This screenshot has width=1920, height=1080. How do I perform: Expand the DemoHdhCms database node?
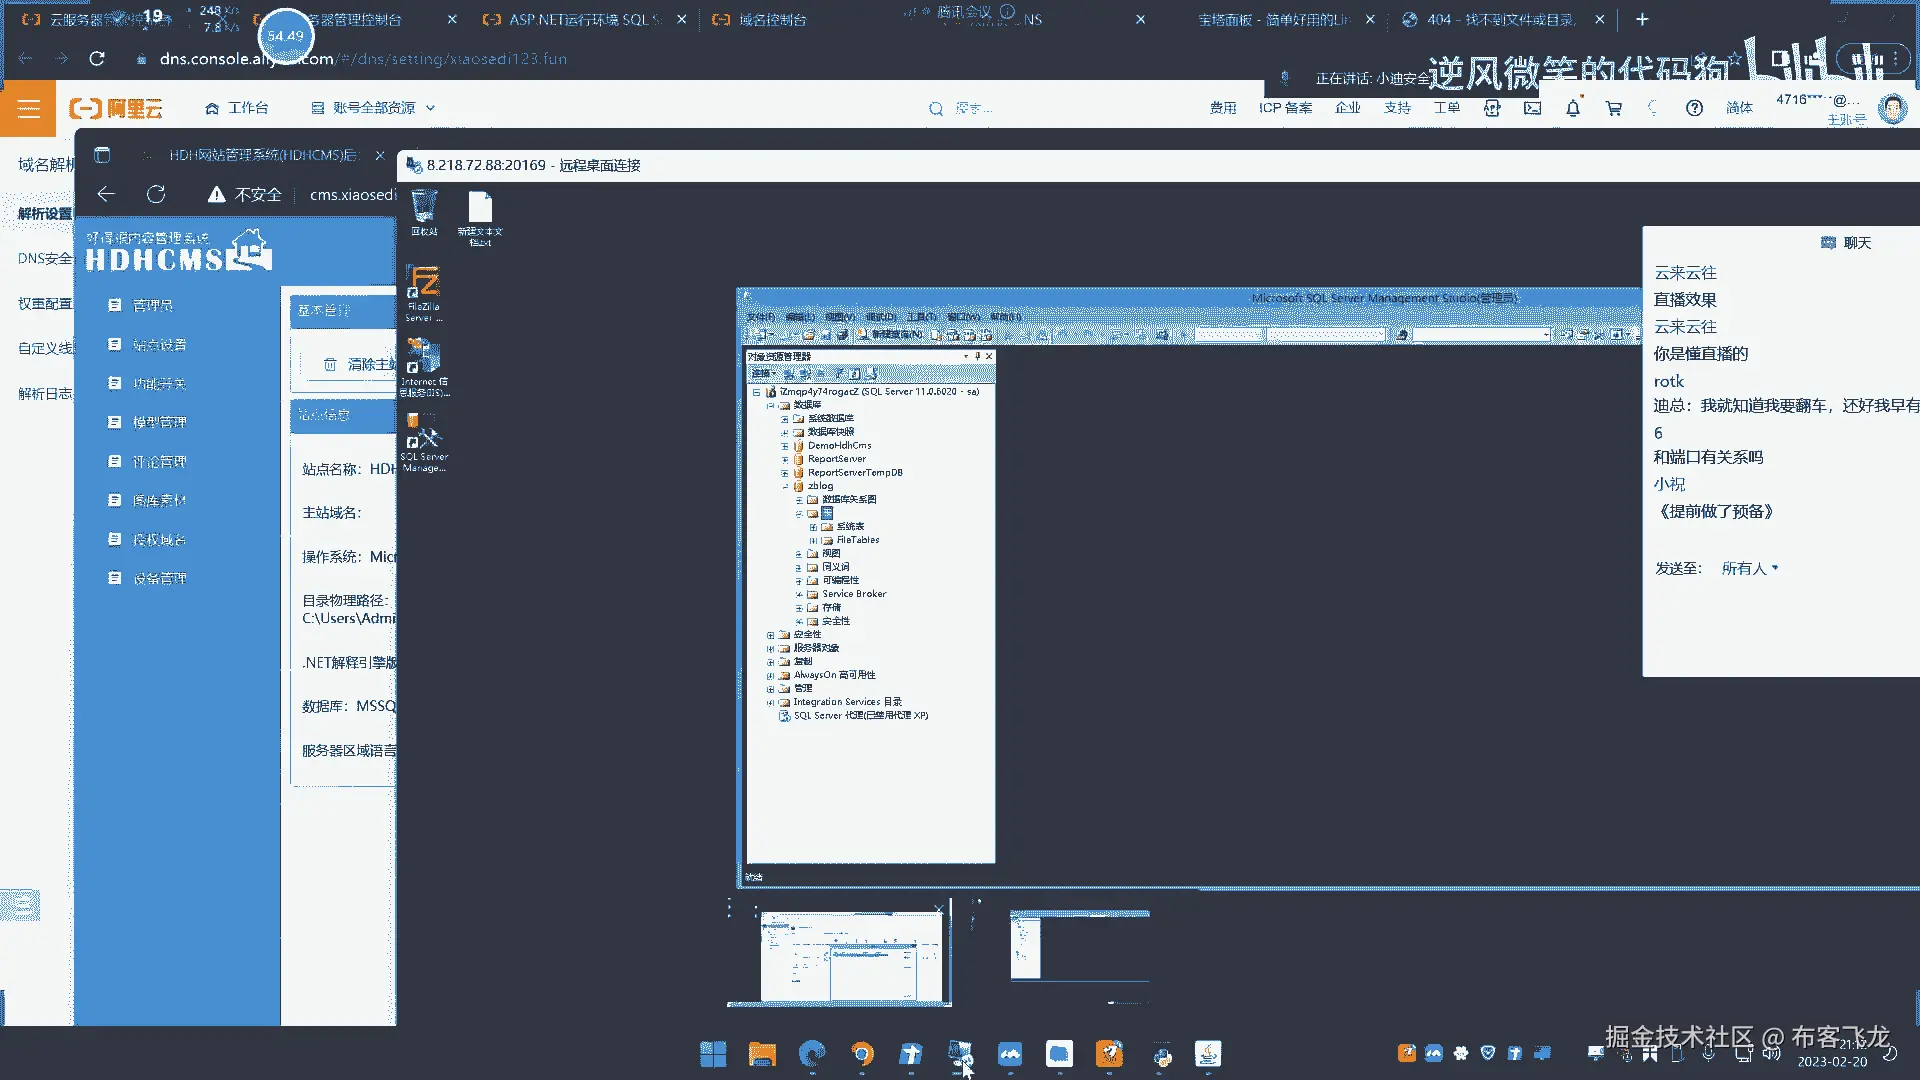785,446
